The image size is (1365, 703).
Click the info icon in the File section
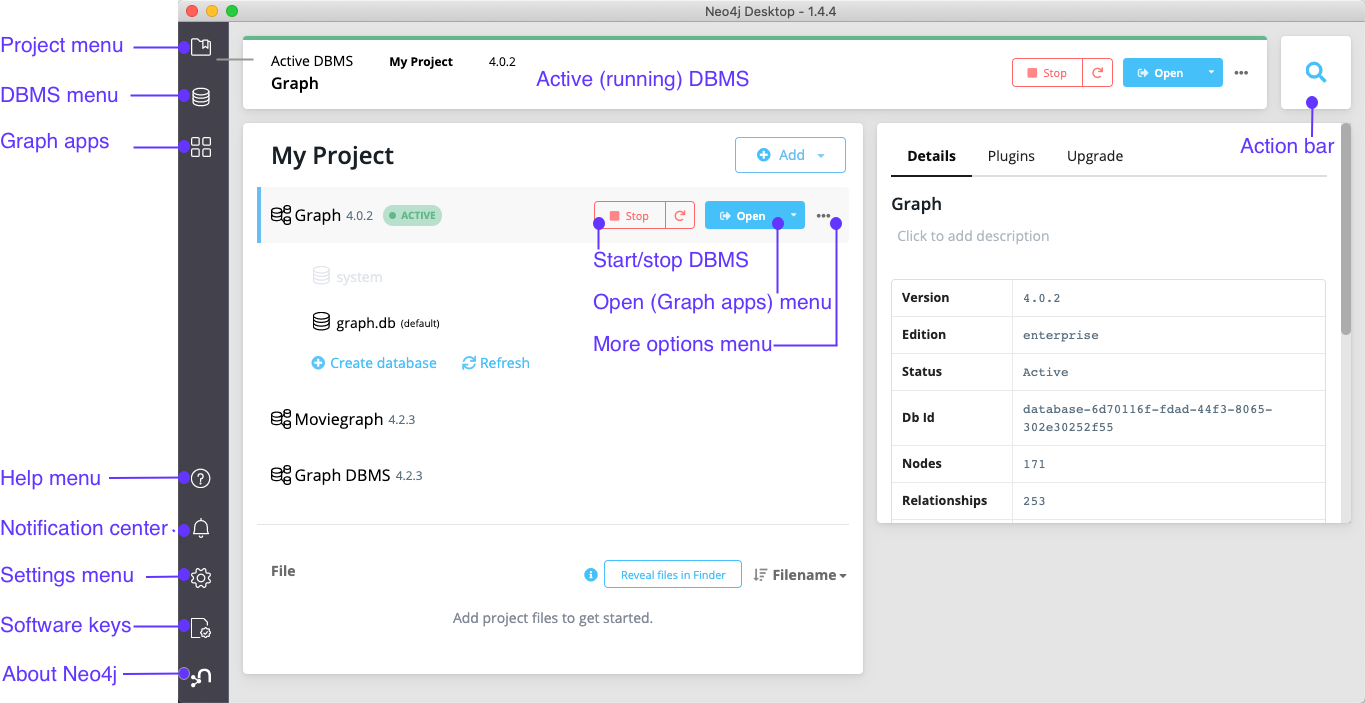(x=591, y=575)
